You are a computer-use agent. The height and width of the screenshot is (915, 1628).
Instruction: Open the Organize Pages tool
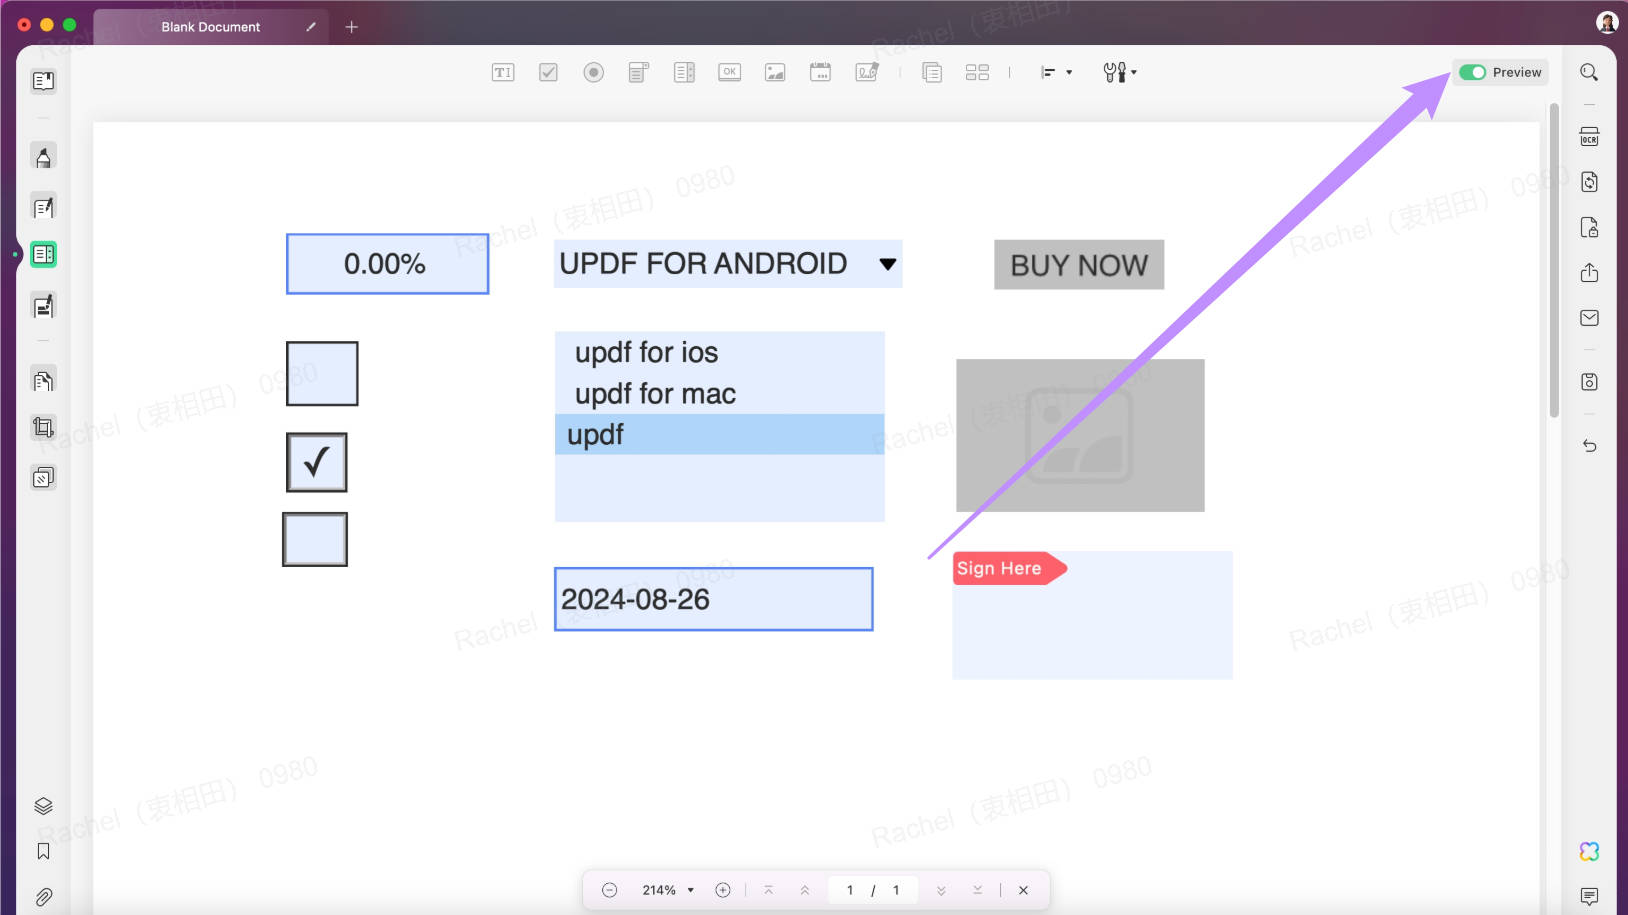(43, 380)
